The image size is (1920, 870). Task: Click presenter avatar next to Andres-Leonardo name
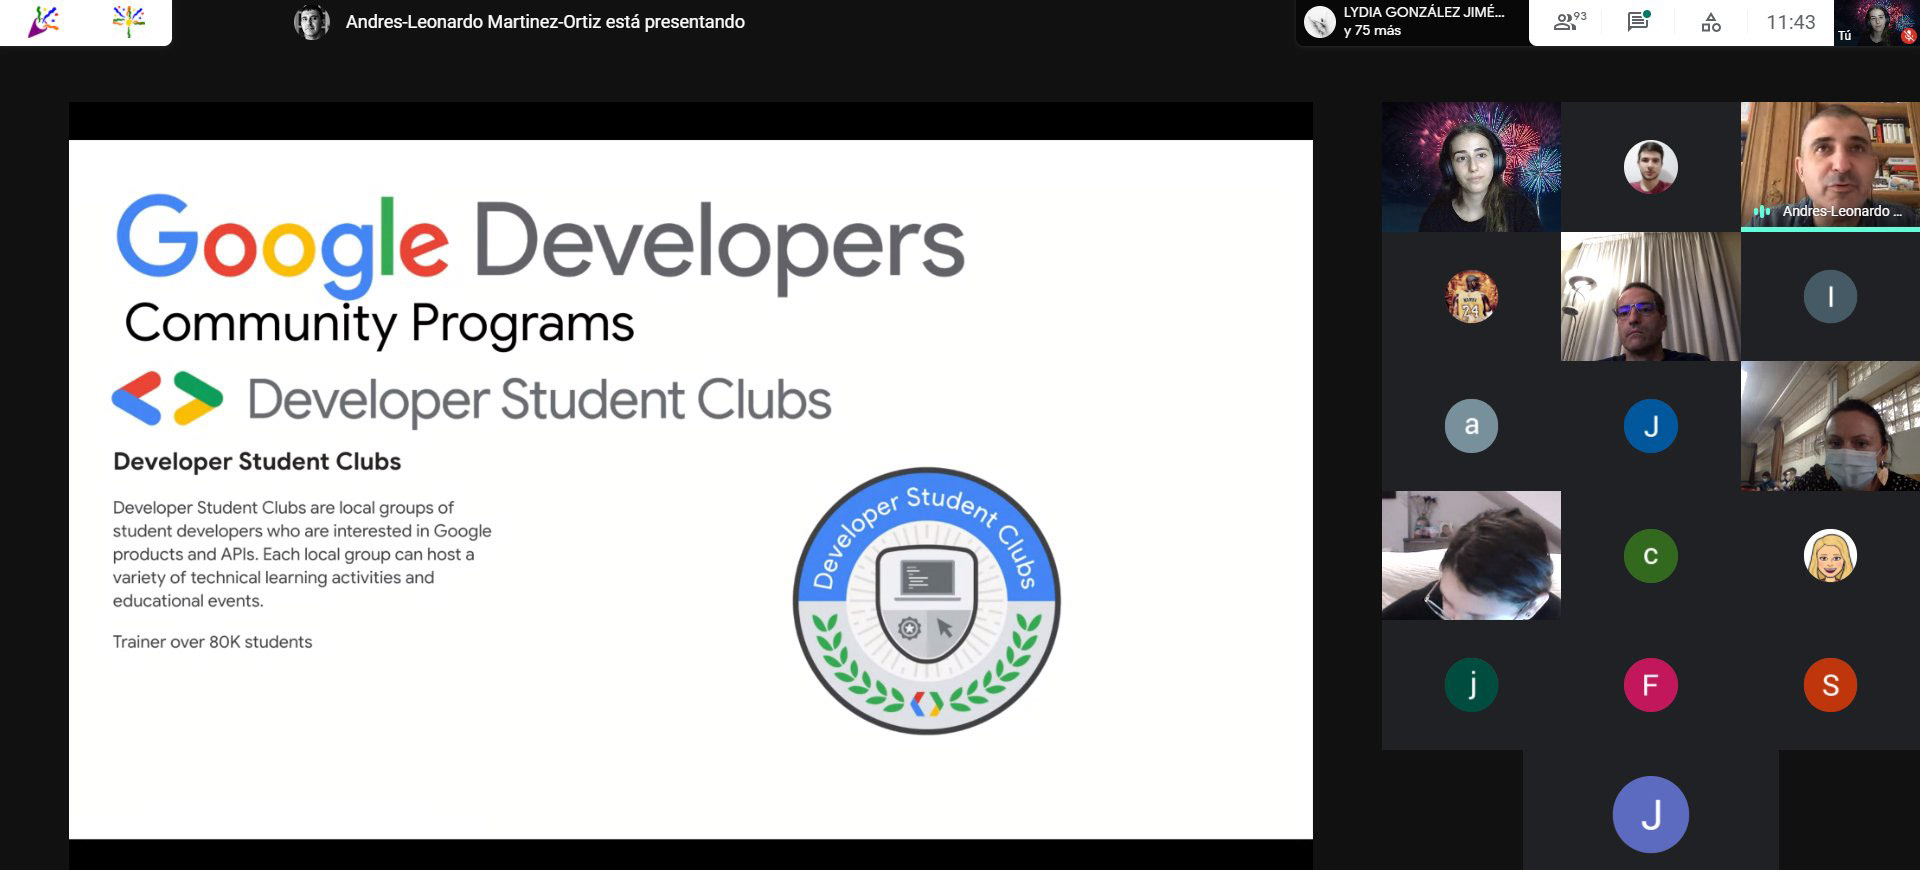(x=312, y=22)
